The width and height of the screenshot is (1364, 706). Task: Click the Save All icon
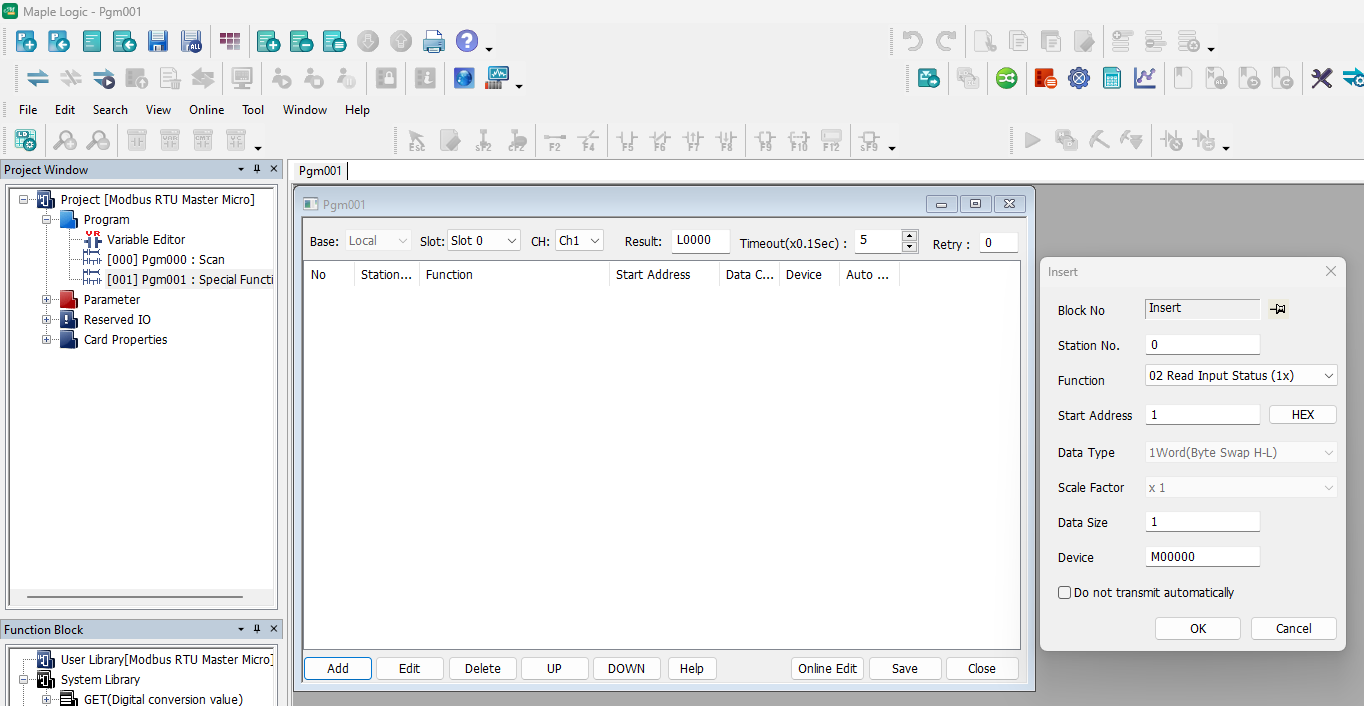click(190, 41)
